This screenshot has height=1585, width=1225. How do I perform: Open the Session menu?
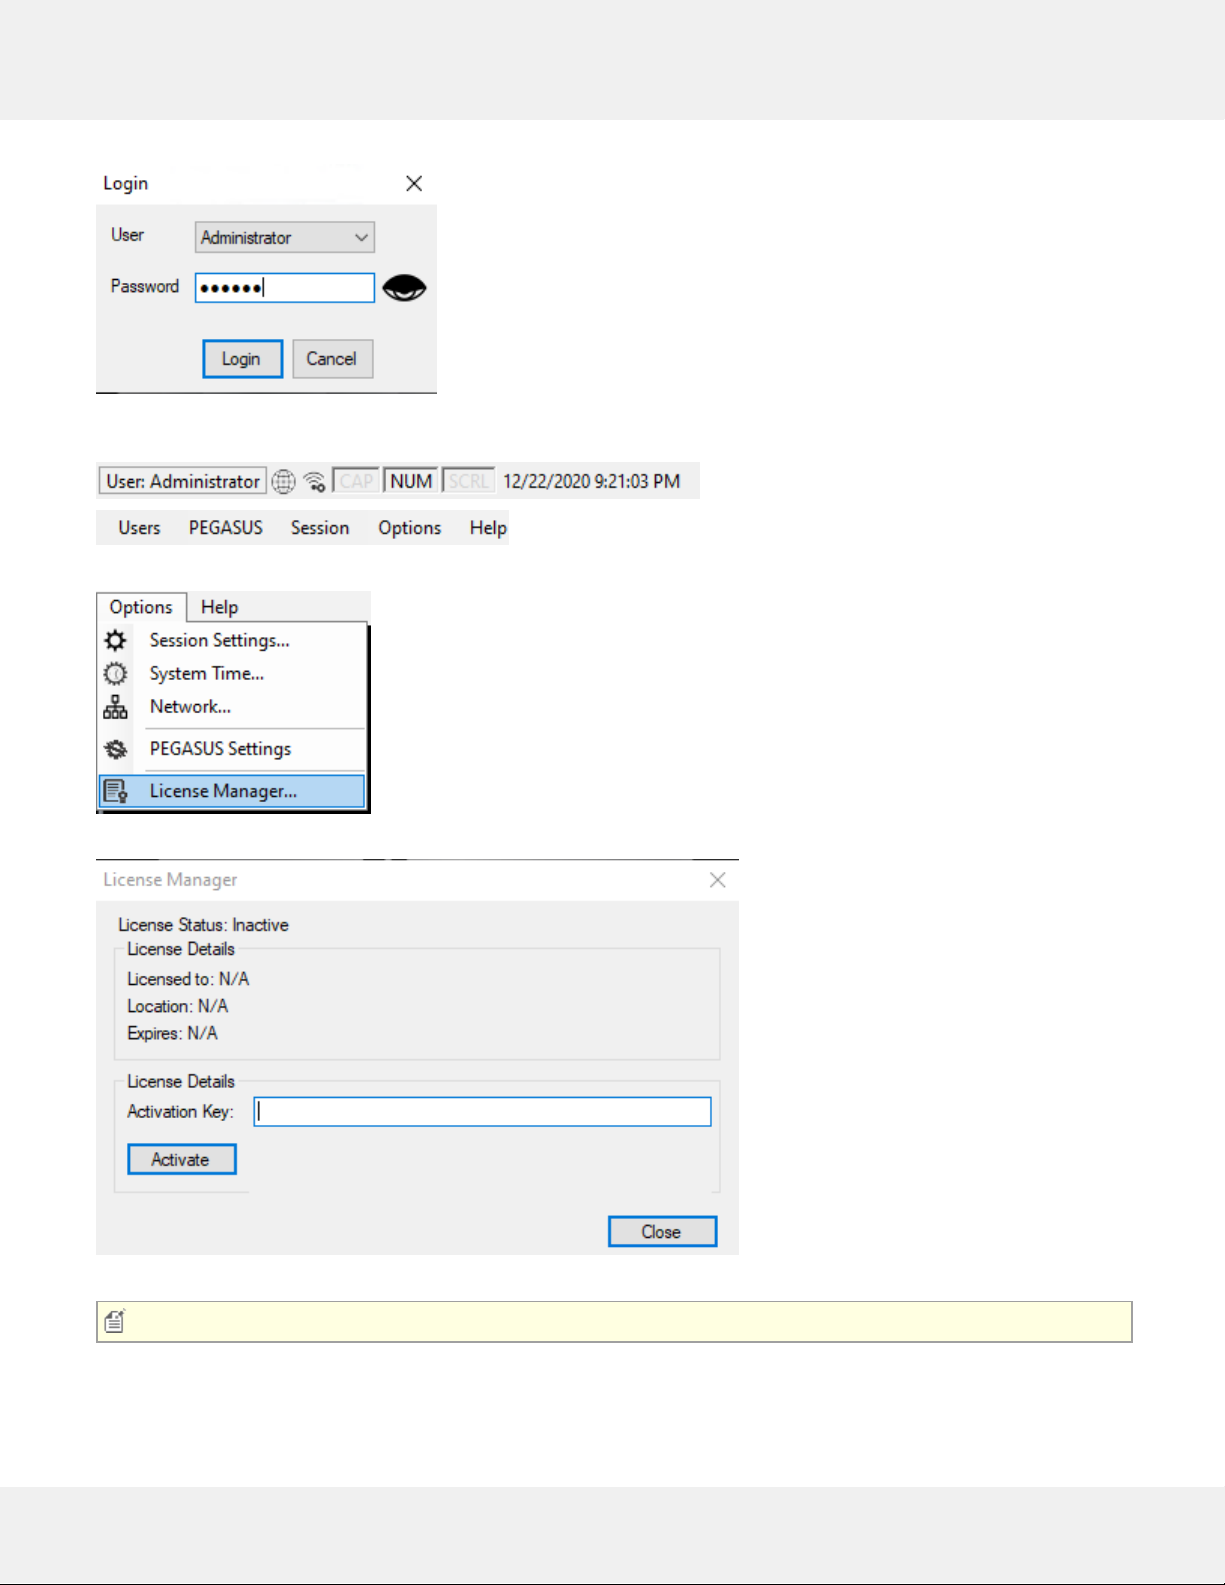point(320,528)
